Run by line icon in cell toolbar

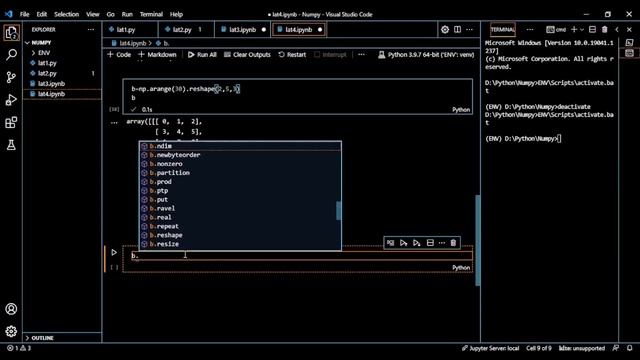pyautogui.click(x=391, y=243)
